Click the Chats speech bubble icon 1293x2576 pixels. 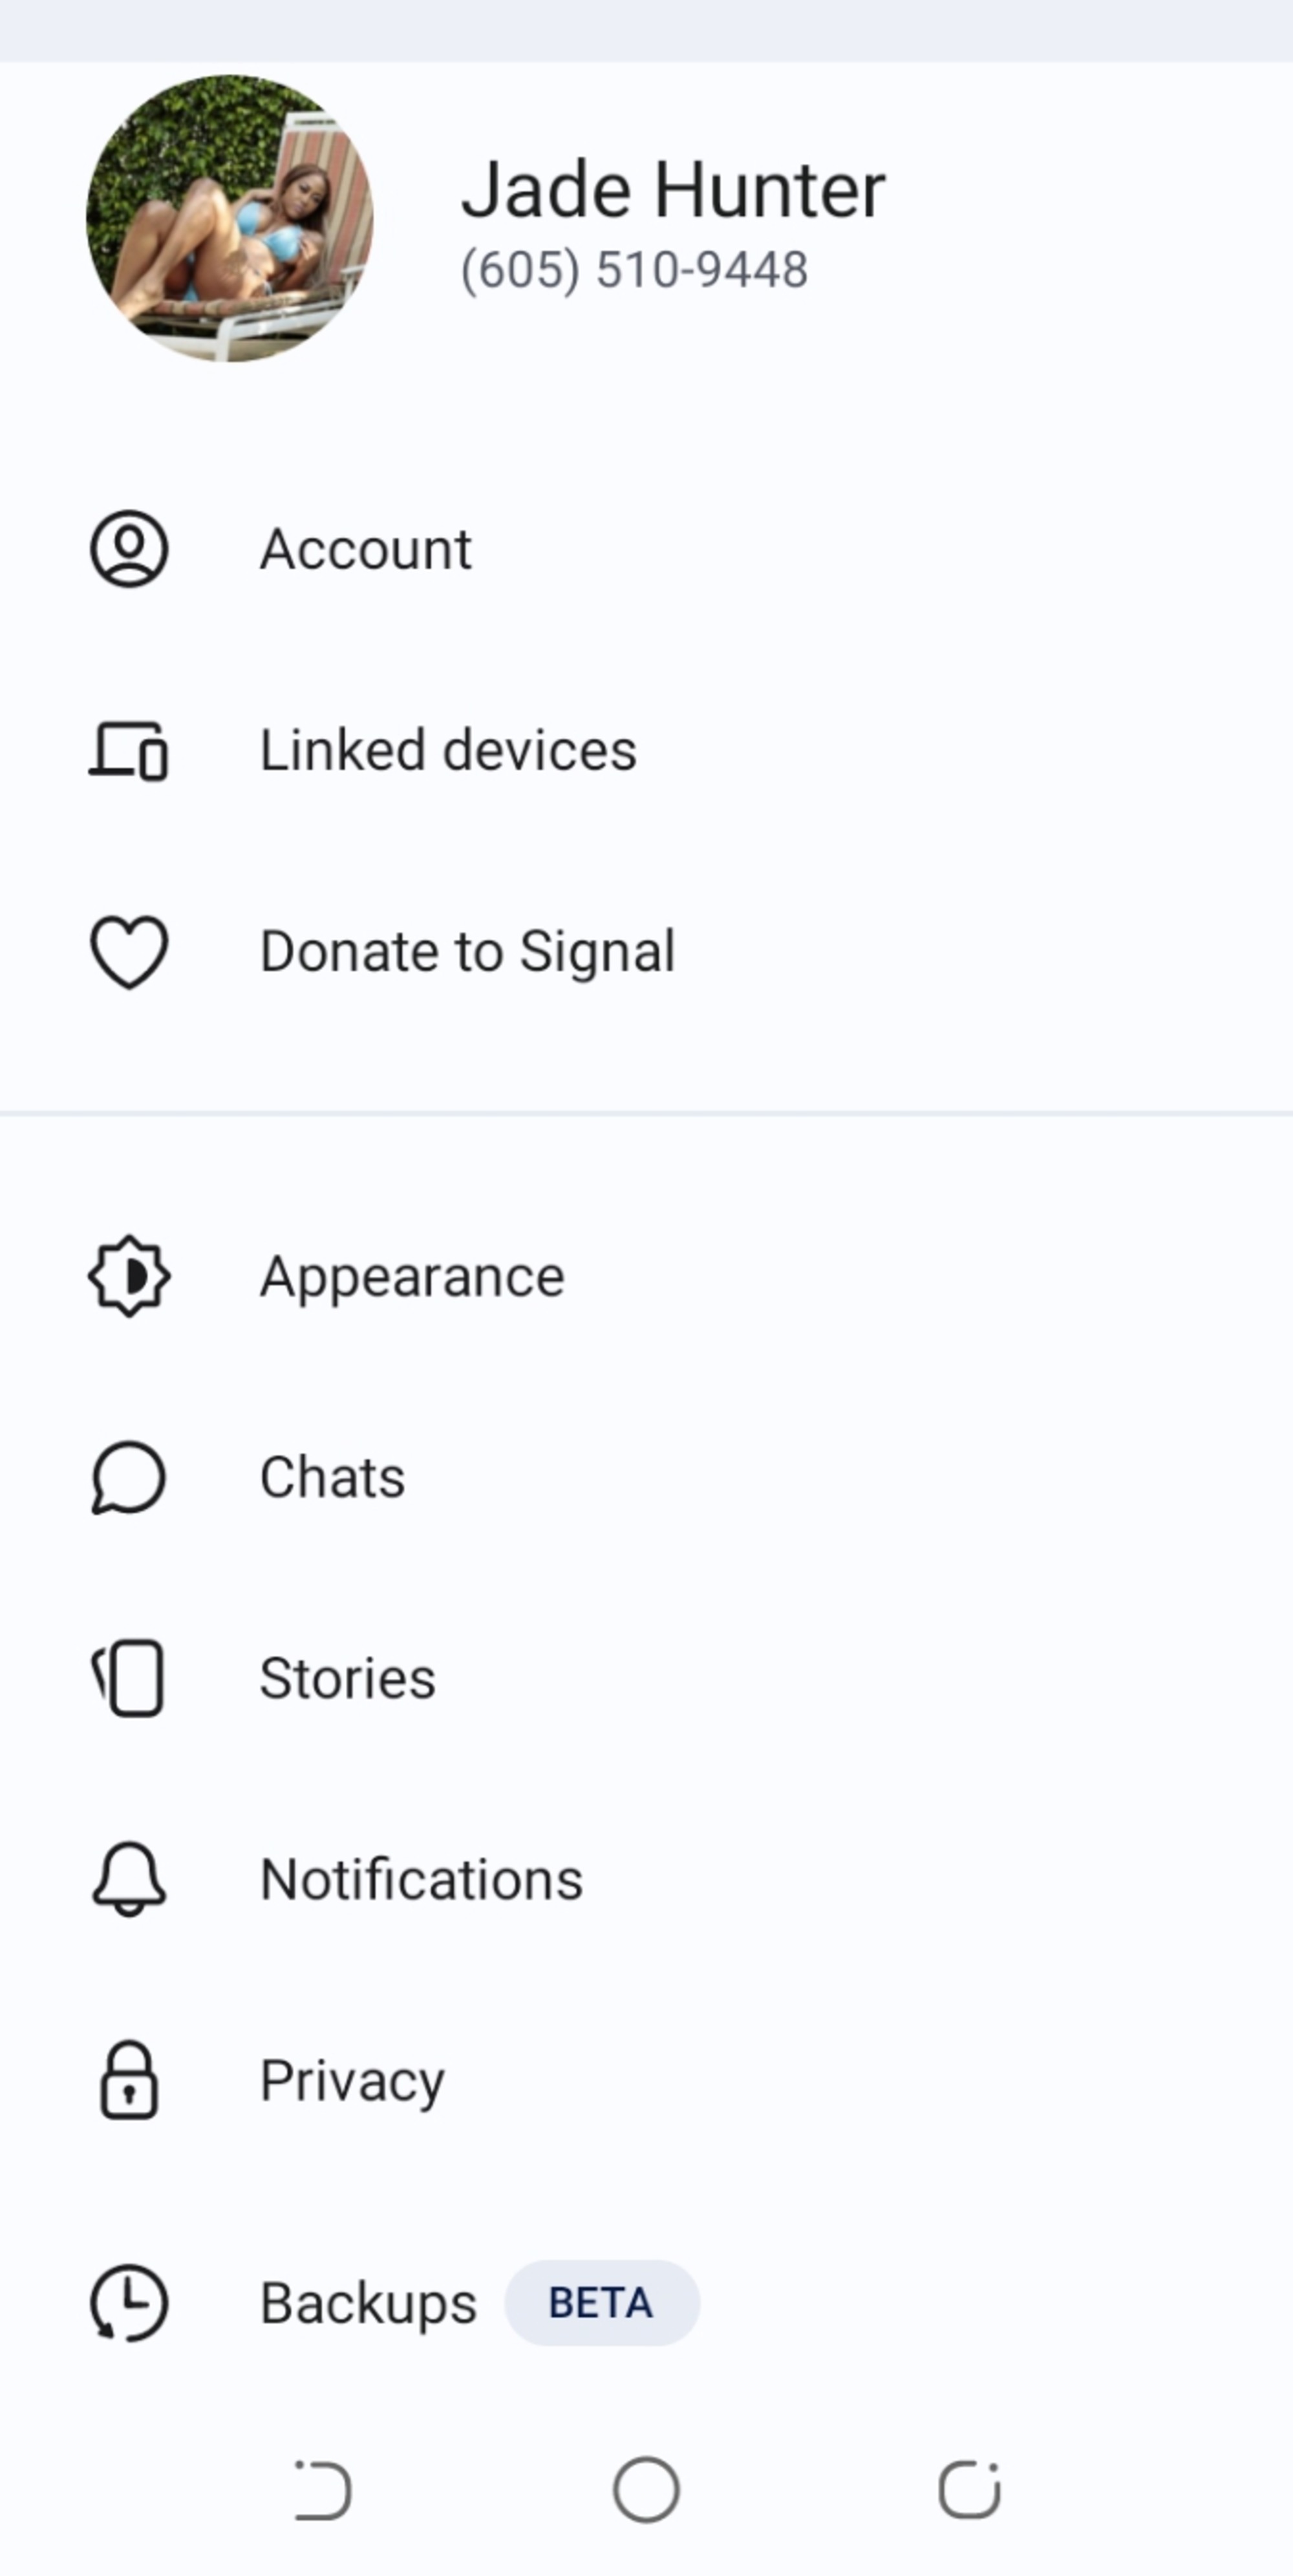[129, 1477]
